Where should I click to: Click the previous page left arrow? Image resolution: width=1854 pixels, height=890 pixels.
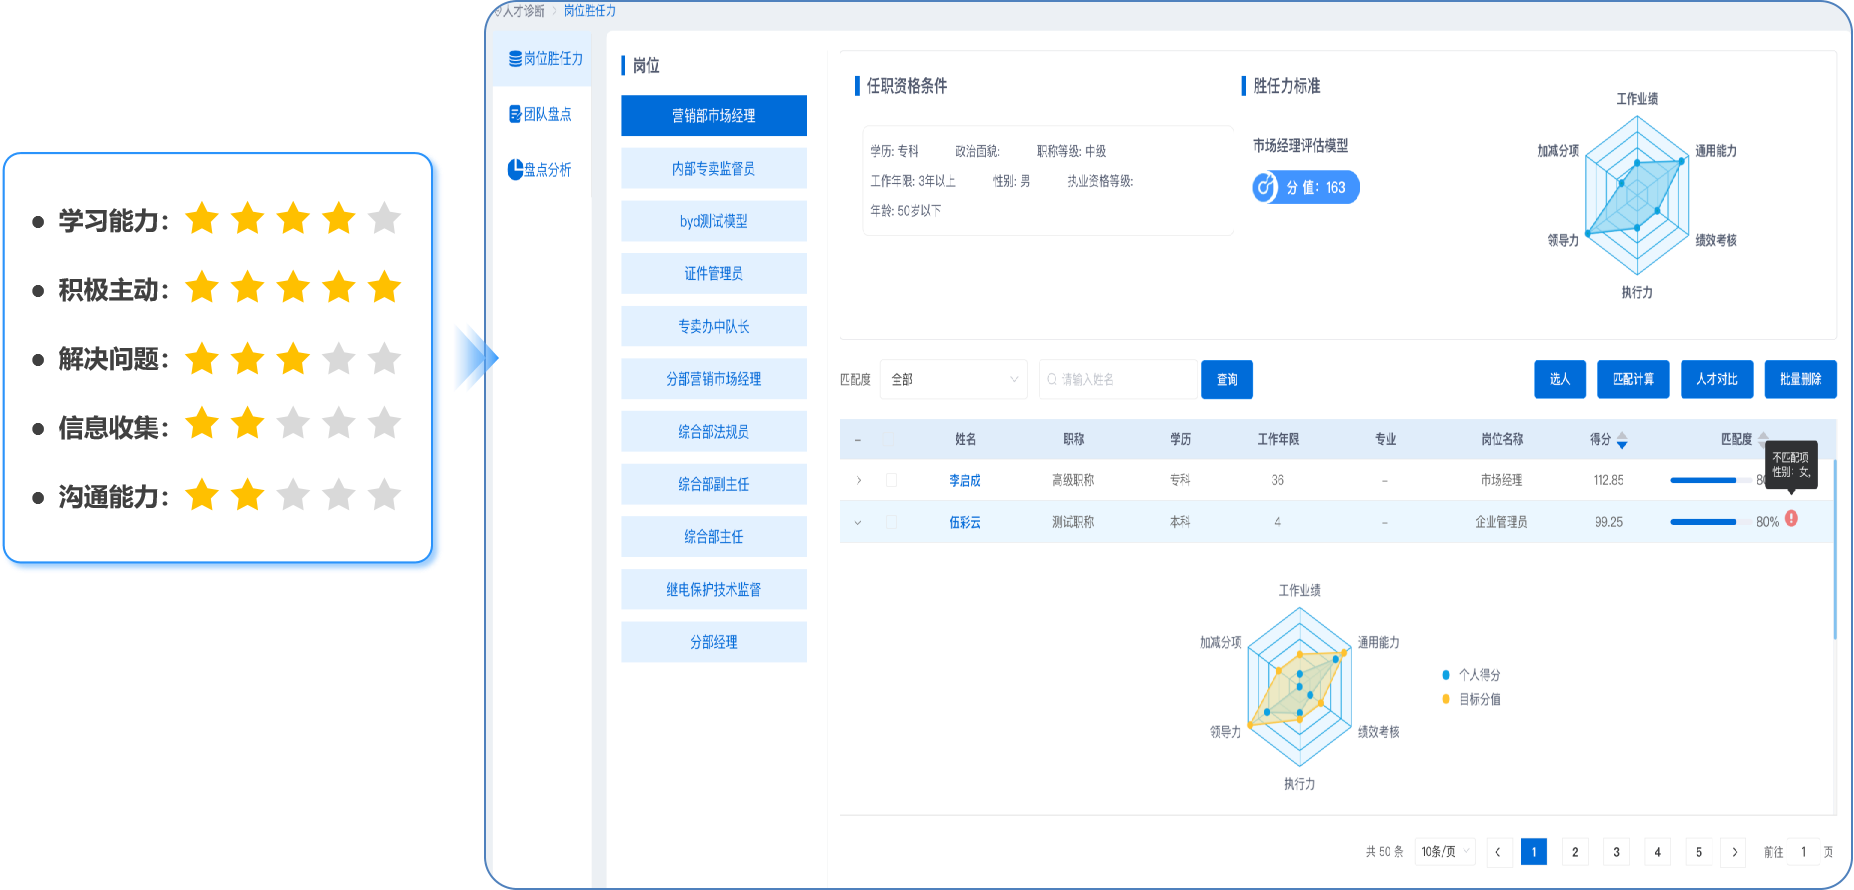click(x=1498, y=852)
